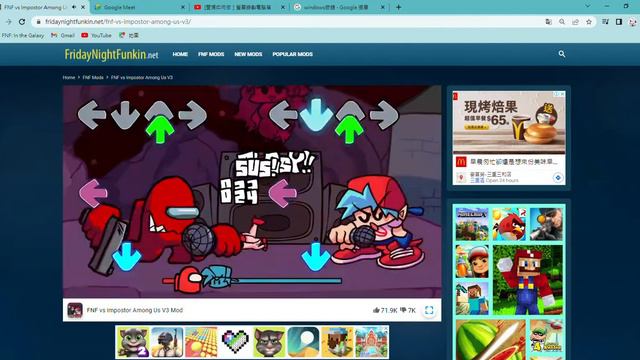
Task: Click the thumbs-up like icon
Action: [x=376, y=310]
